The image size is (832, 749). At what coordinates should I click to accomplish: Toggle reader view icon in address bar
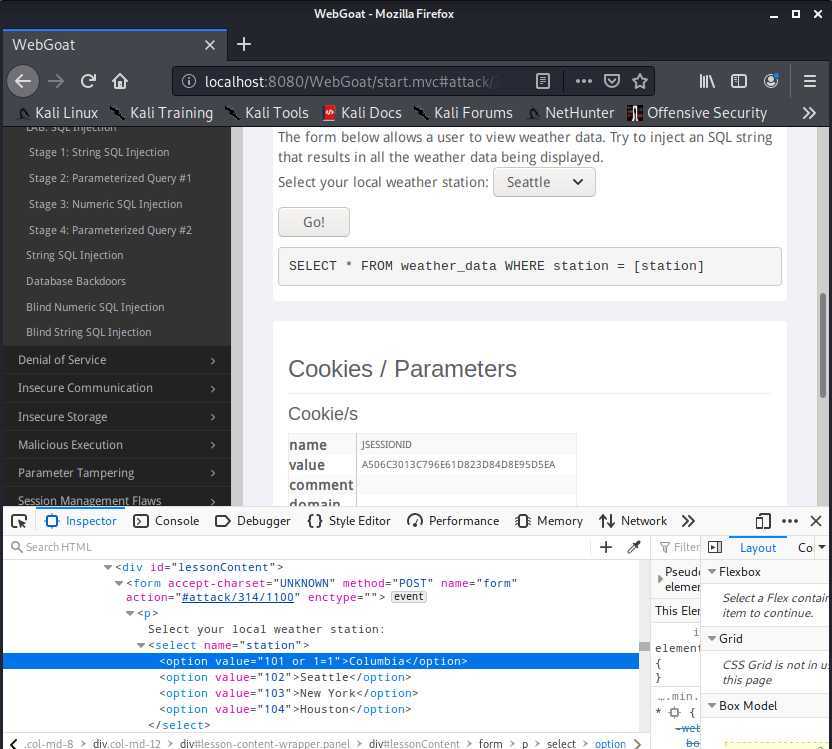(542, 81)
